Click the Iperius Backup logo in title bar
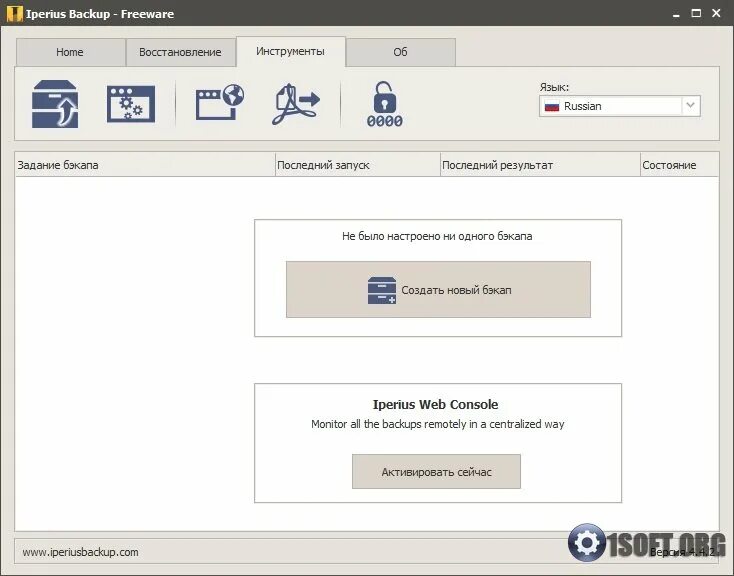Viewport: 734px width, 576px height. click(14, 14)
